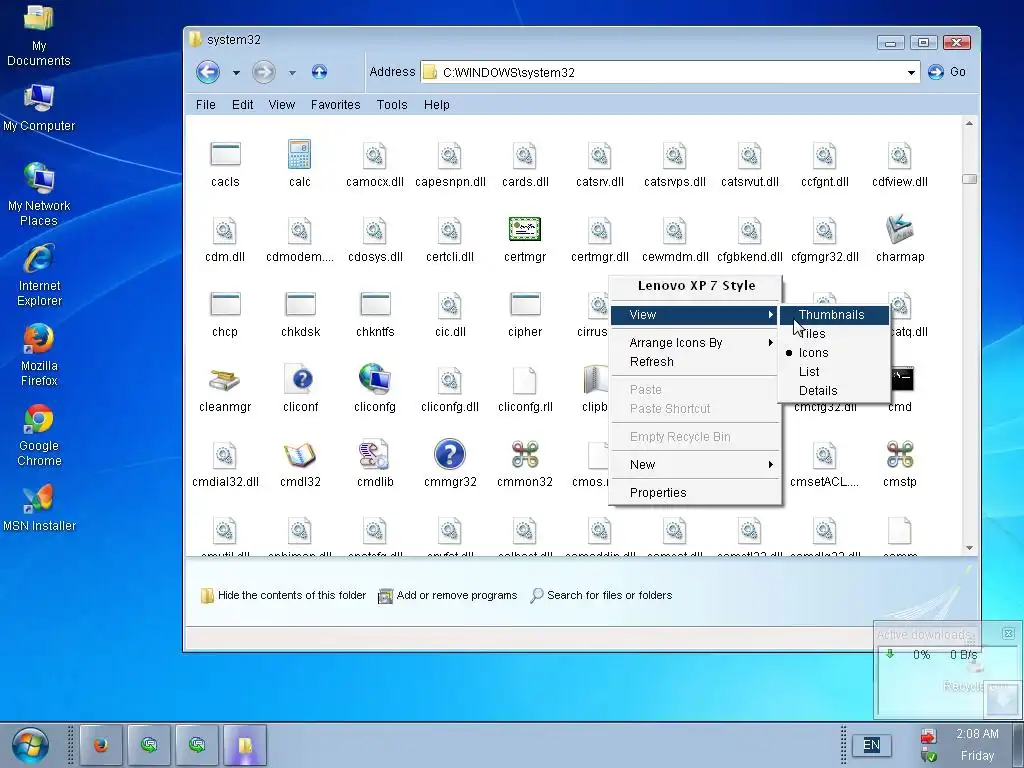Click the cleanmgr disk cleanup icon
The width and height of the screenshot is (1024, 768).
point(225,379)
